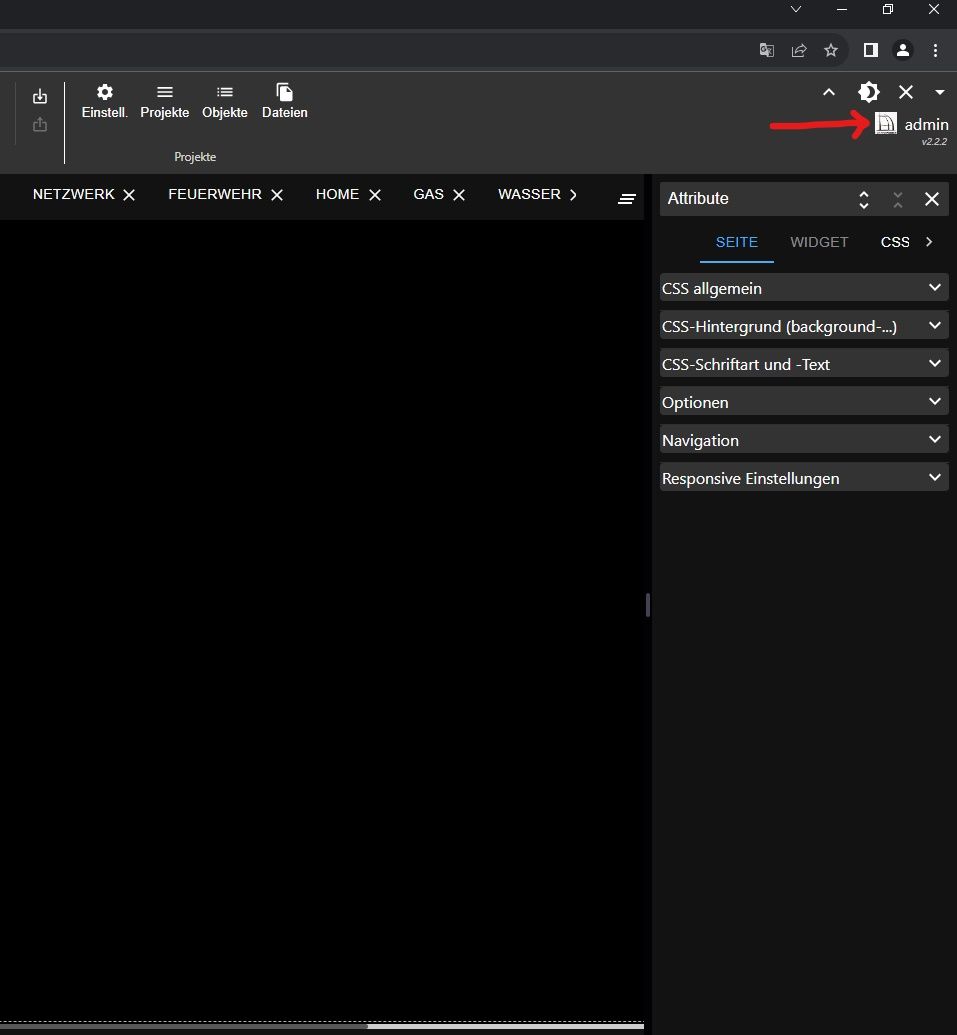The width and height of the screenshot is (957, 1035).
Task: Expand the Responsive Einstellungen section
Action: tap(804, 478)
